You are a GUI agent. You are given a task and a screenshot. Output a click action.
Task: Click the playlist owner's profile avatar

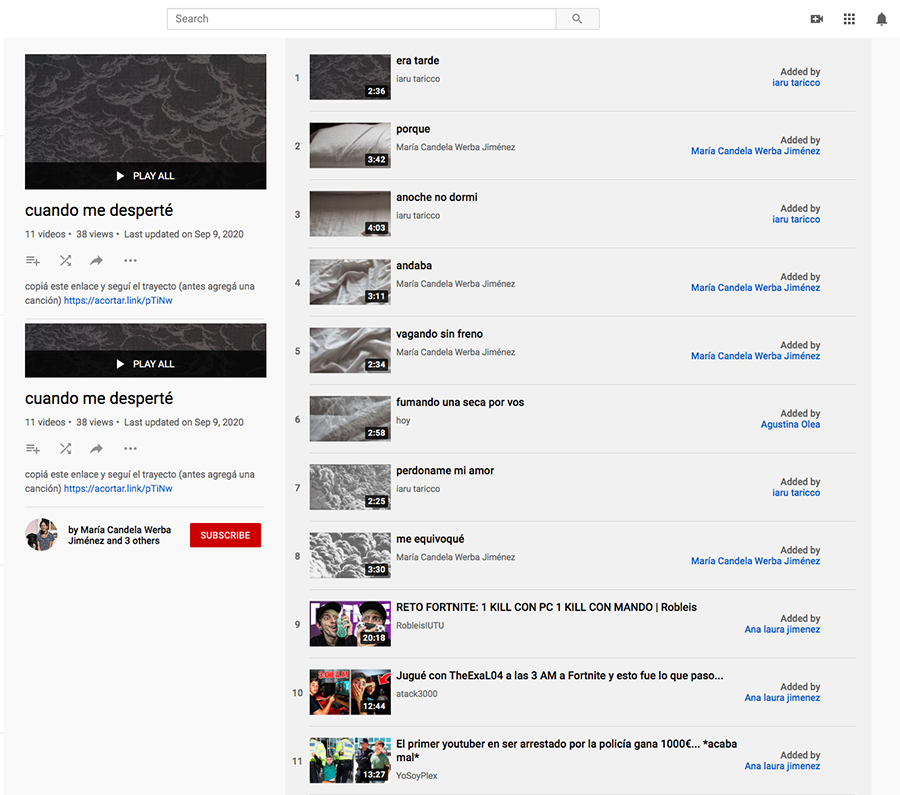point(41,534)
